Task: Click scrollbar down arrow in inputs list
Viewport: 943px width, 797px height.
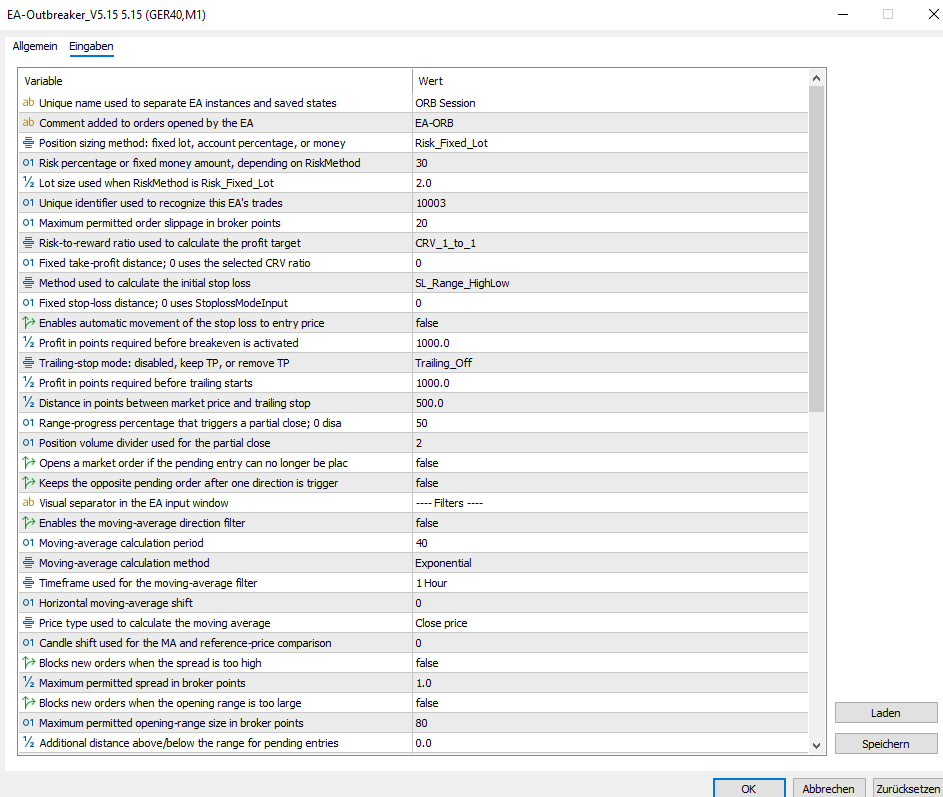Action: (x=816, y=745)
